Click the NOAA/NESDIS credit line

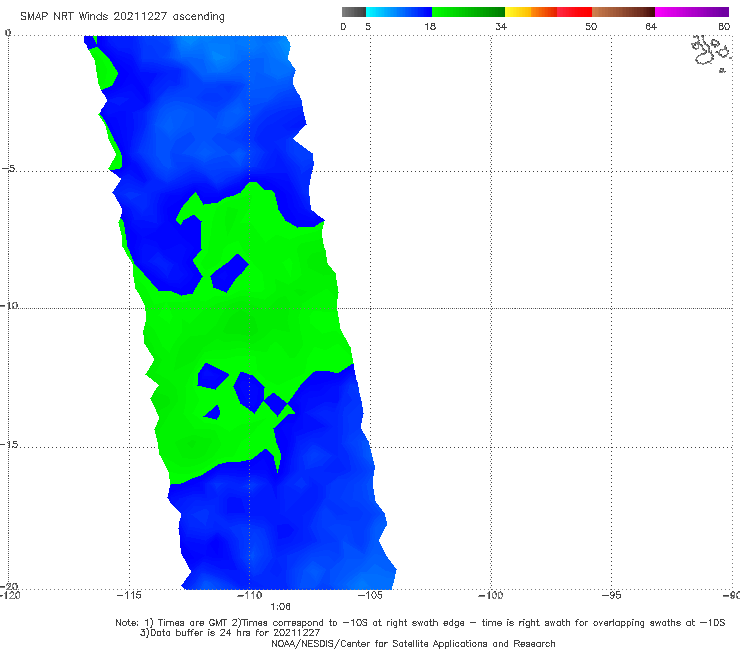(413, 644)
